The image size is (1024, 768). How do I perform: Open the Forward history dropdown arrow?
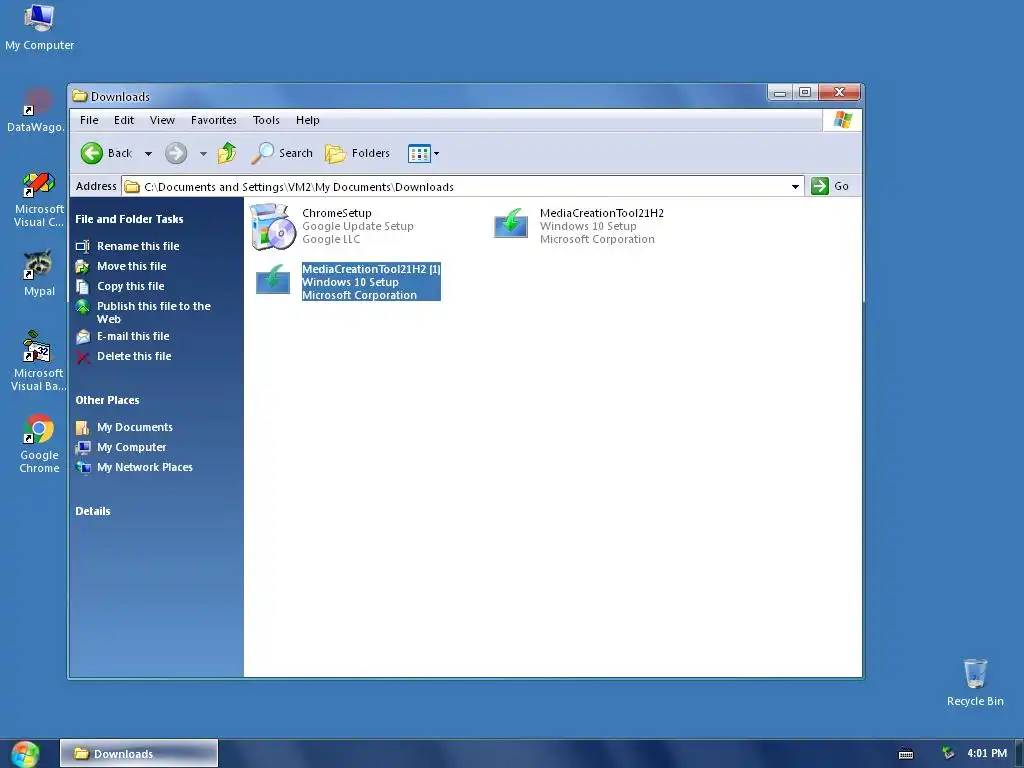[203, 154]
